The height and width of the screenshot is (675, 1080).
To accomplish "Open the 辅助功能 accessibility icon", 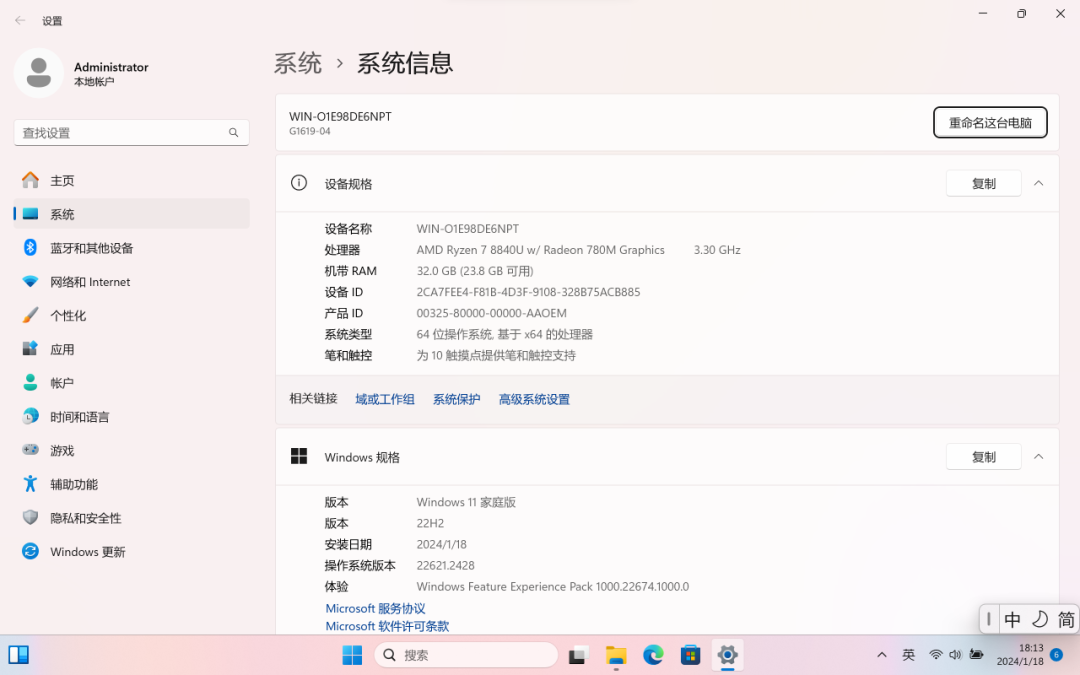I will (x=29, y=484).
